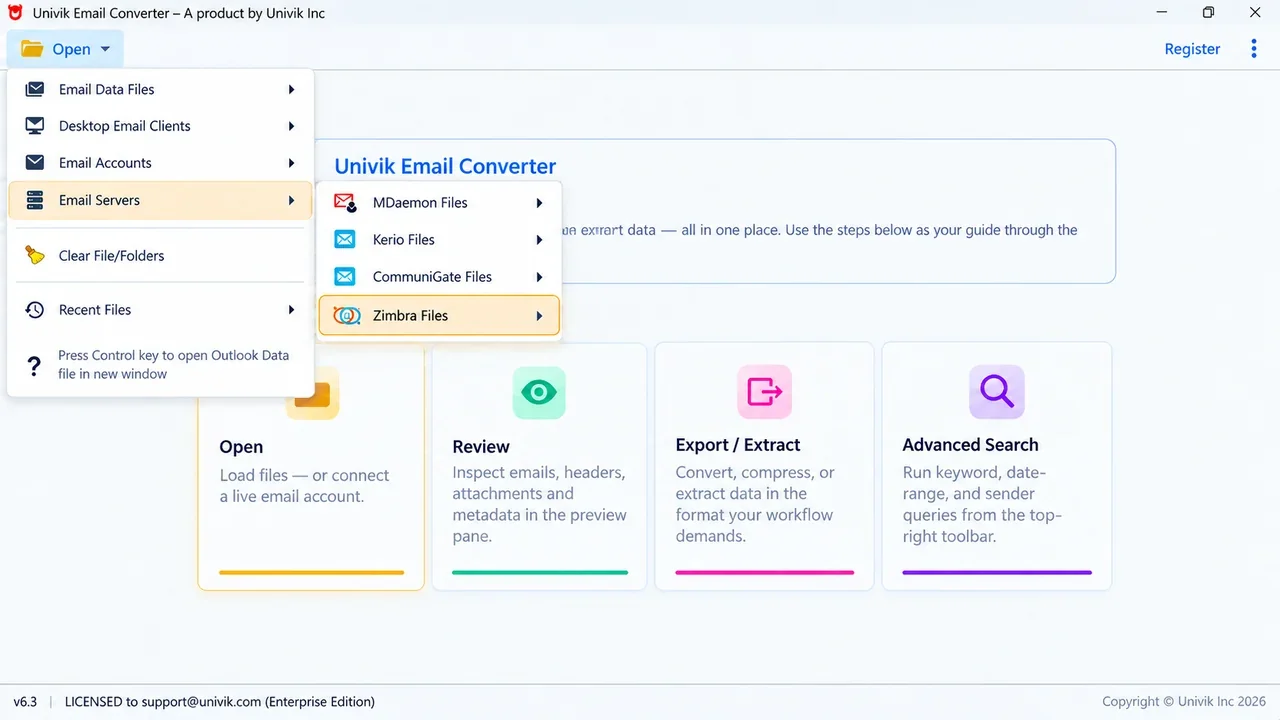Click the Advanced Search magnifier icon
1280x720 pixels.
coord(996,391)
